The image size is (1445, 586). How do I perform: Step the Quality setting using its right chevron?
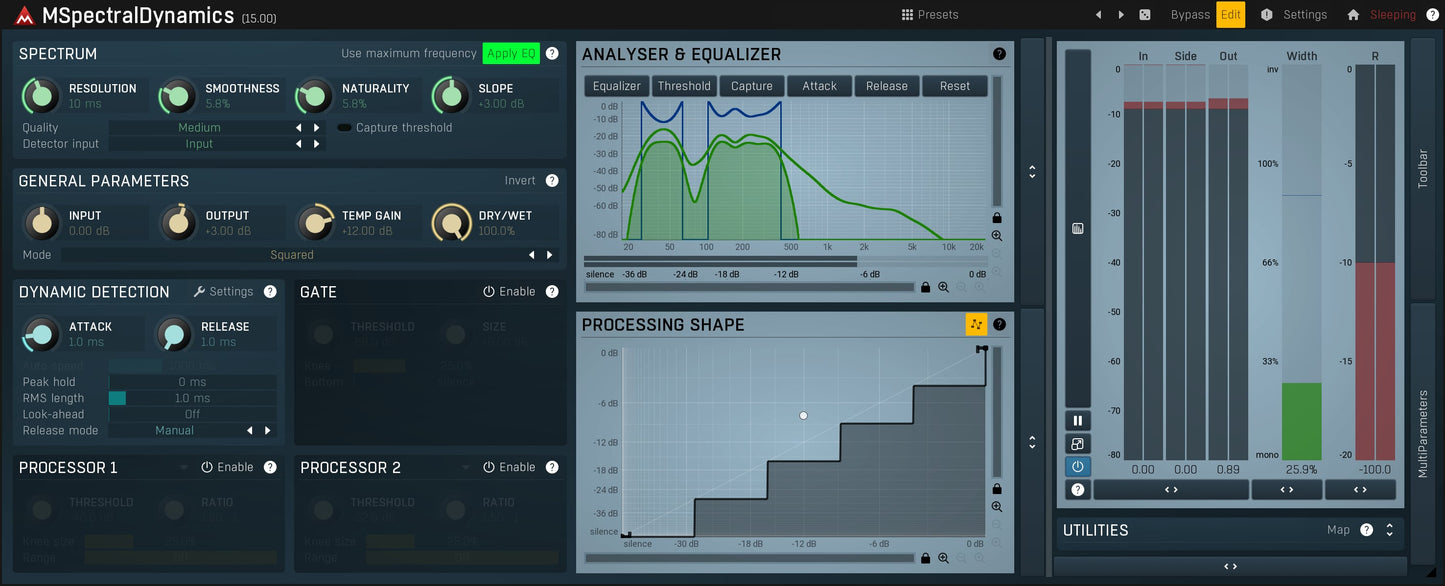click(x=317, y=127)
